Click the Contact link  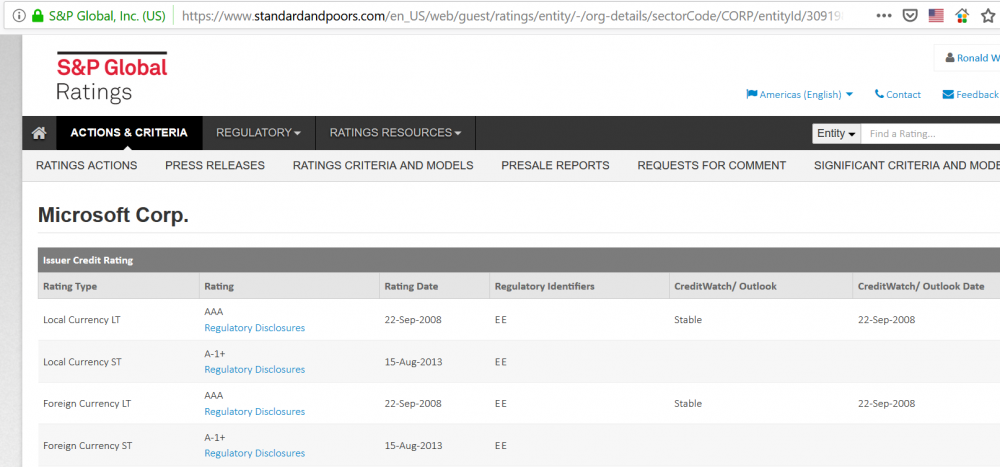coord(898,94)
